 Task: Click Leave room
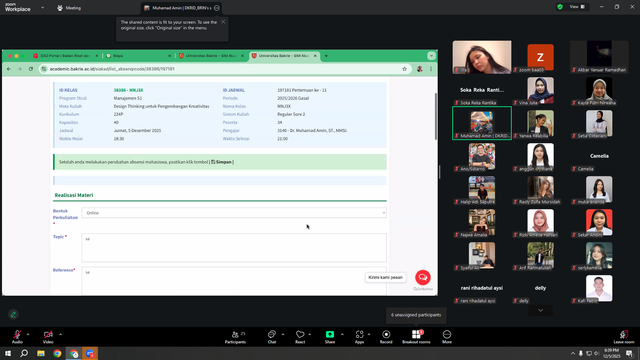pos(624,337)
